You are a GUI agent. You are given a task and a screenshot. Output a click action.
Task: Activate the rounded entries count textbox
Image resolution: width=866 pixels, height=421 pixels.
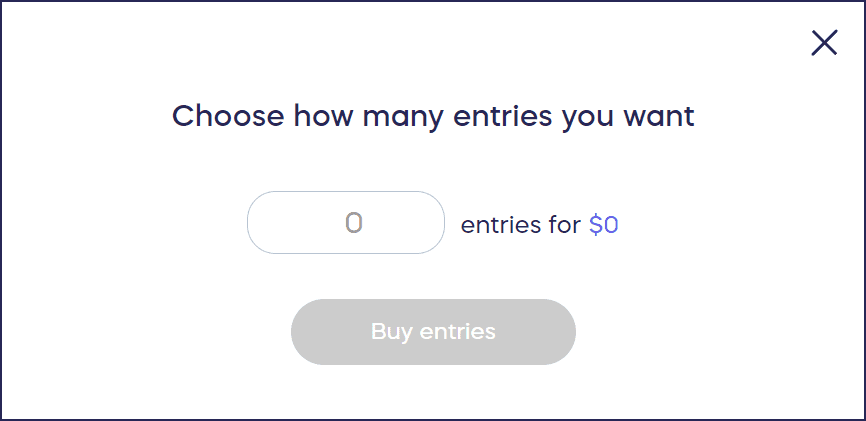tap(346, 223)
